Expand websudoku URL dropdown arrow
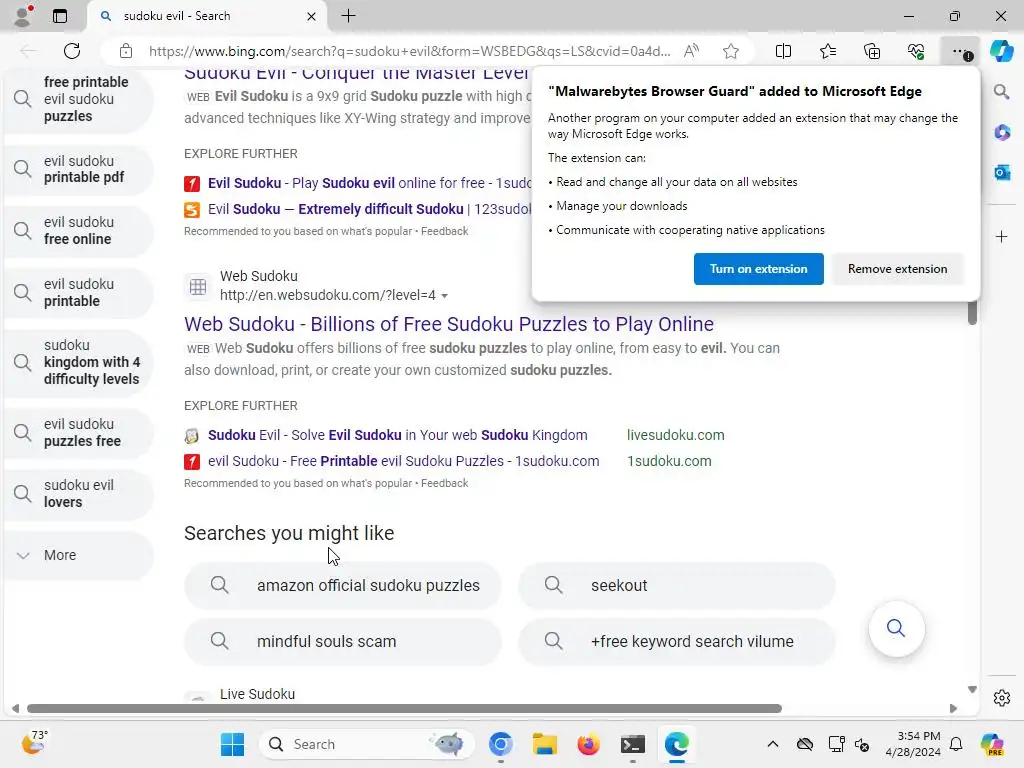The image size is (1024, 768). (445, 296)
